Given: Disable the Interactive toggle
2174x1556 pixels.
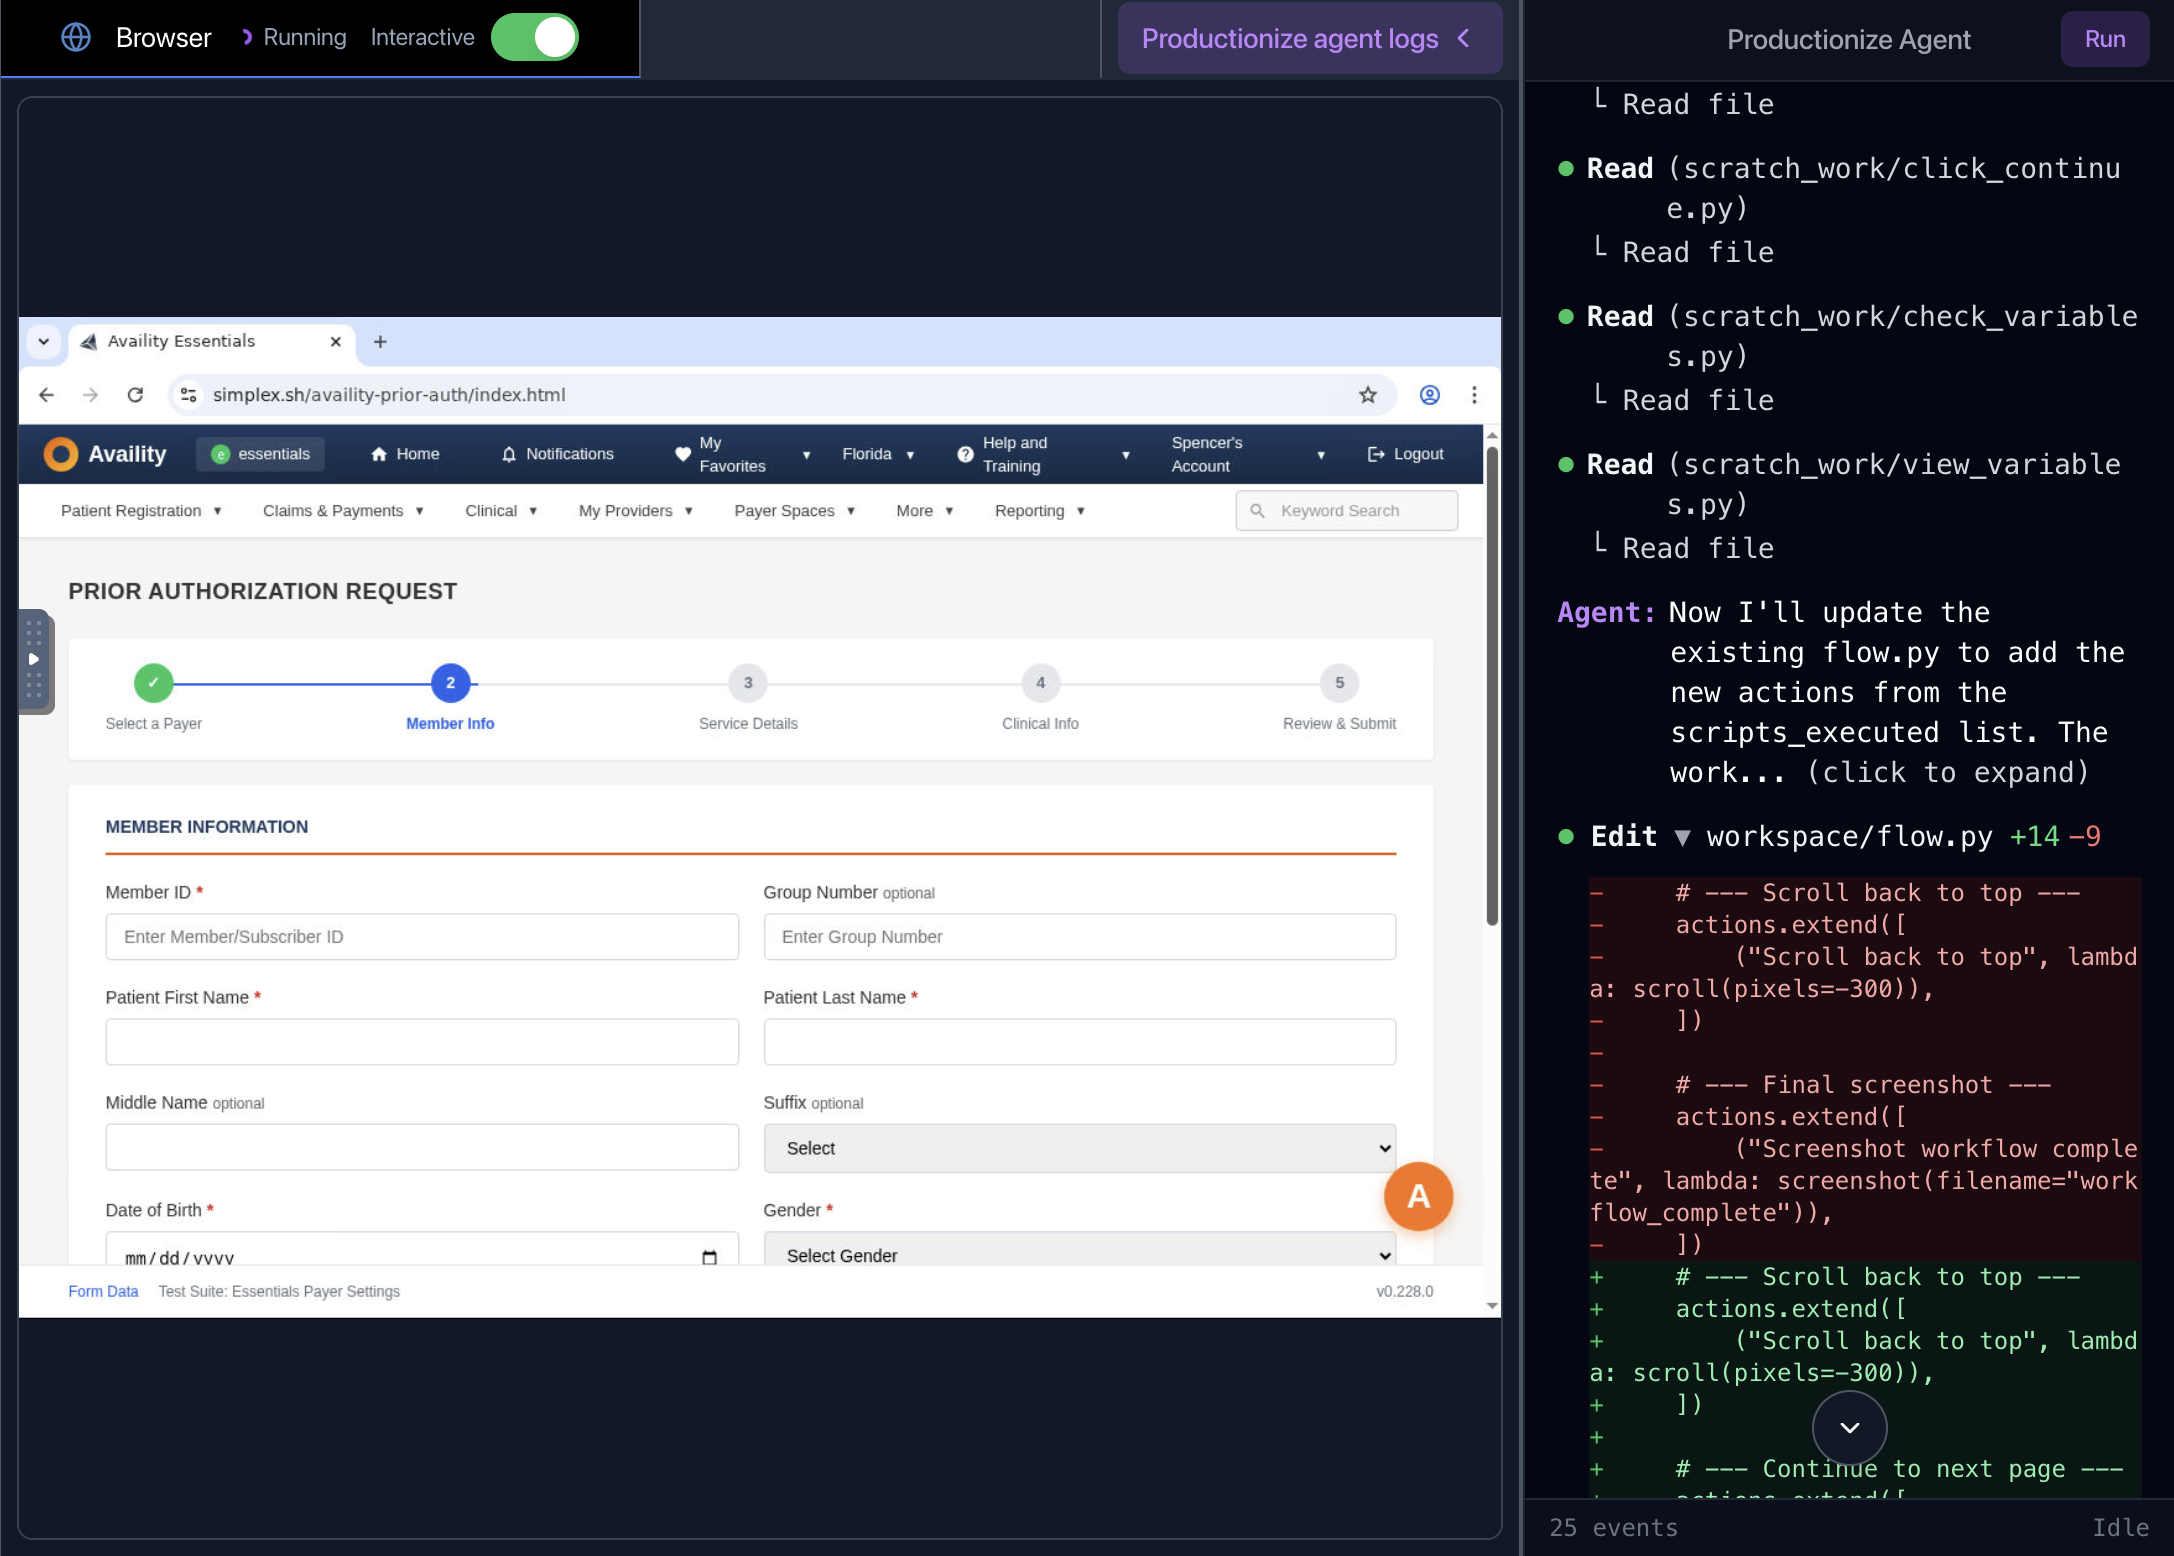Looking at the screenshot, I should point(535,37).
